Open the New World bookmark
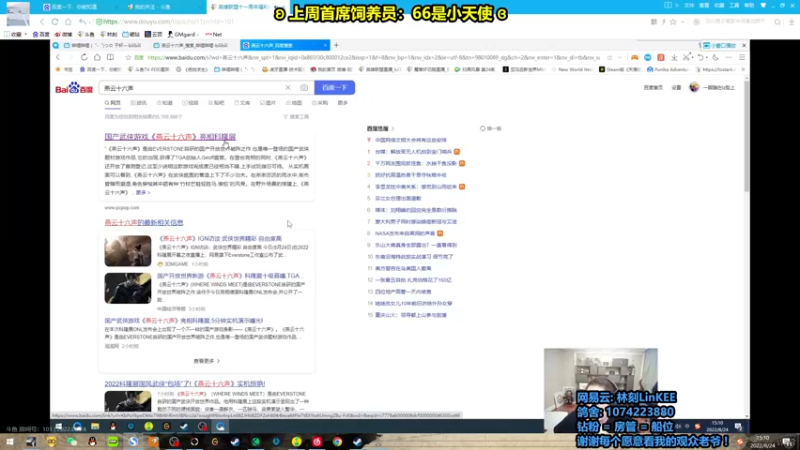800x450 pixels. point(572,69)
